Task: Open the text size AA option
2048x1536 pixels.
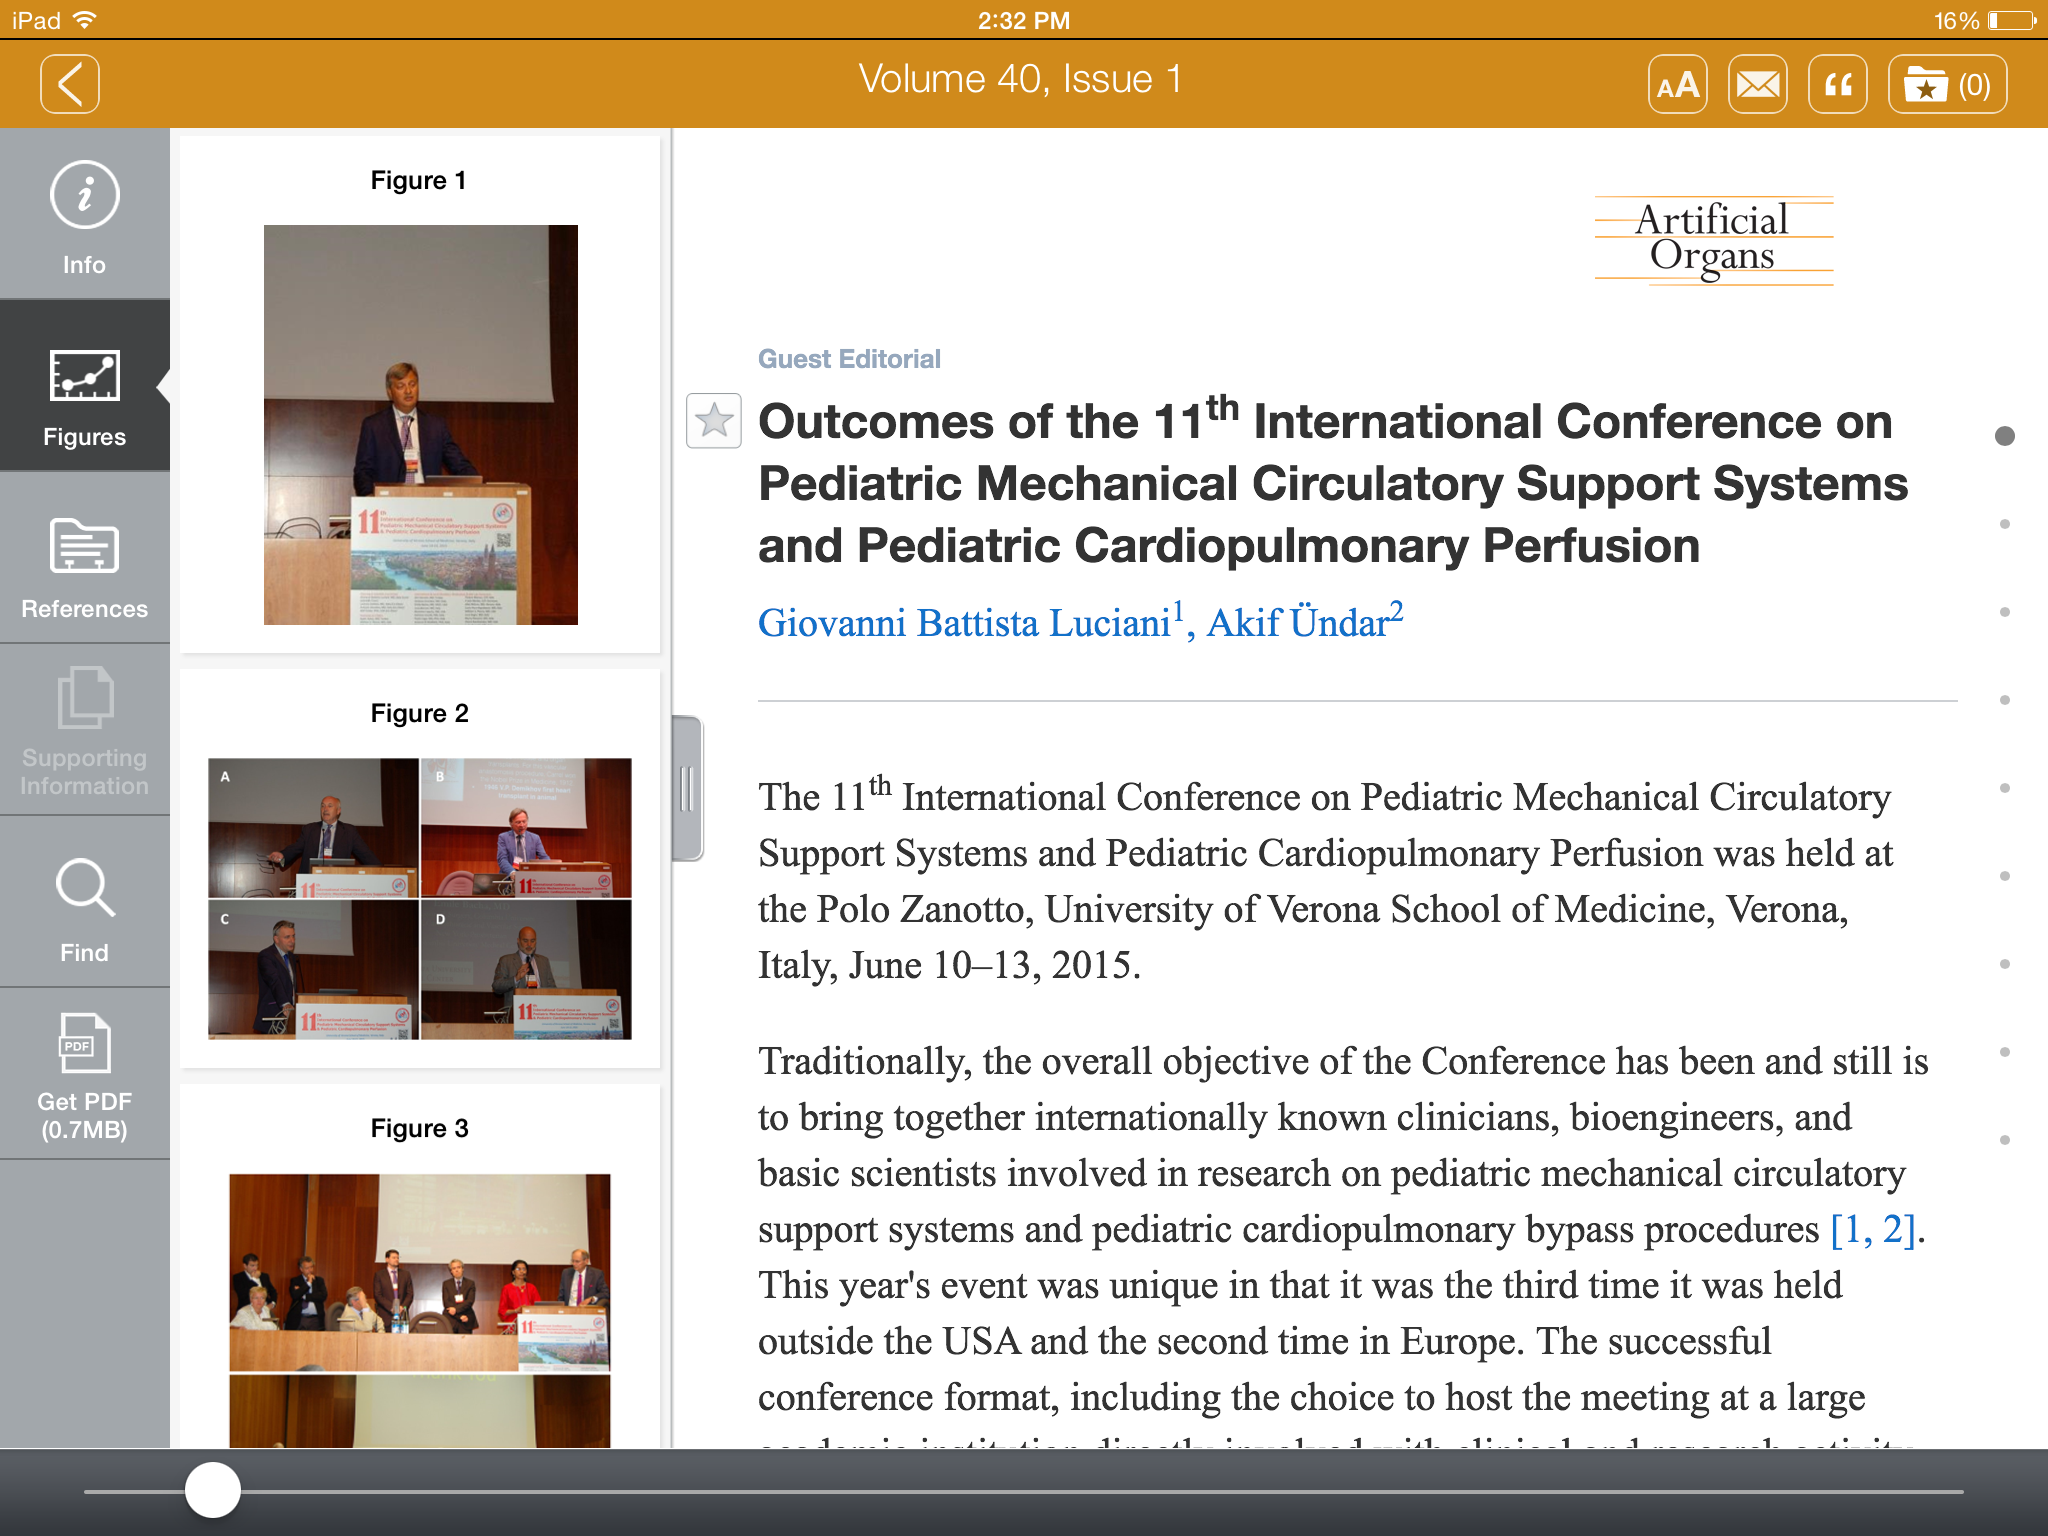Action: 1677,85
